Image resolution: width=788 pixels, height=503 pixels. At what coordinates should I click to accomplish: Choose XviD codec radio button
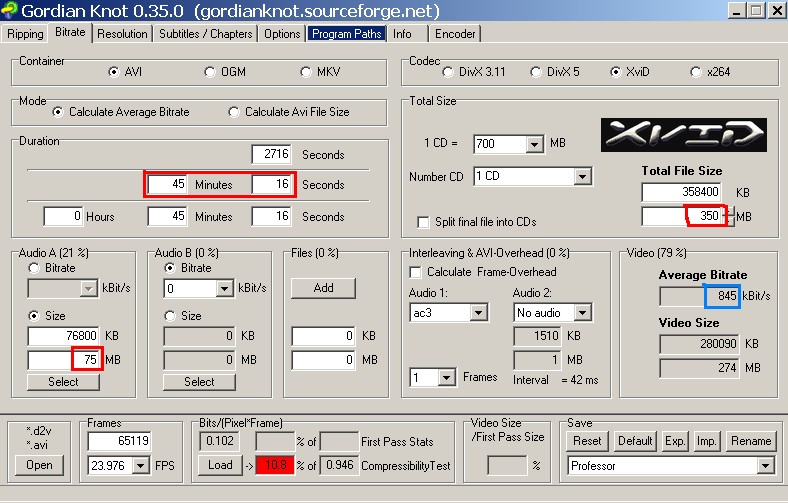pyautogui.click(x=616, y=72)
